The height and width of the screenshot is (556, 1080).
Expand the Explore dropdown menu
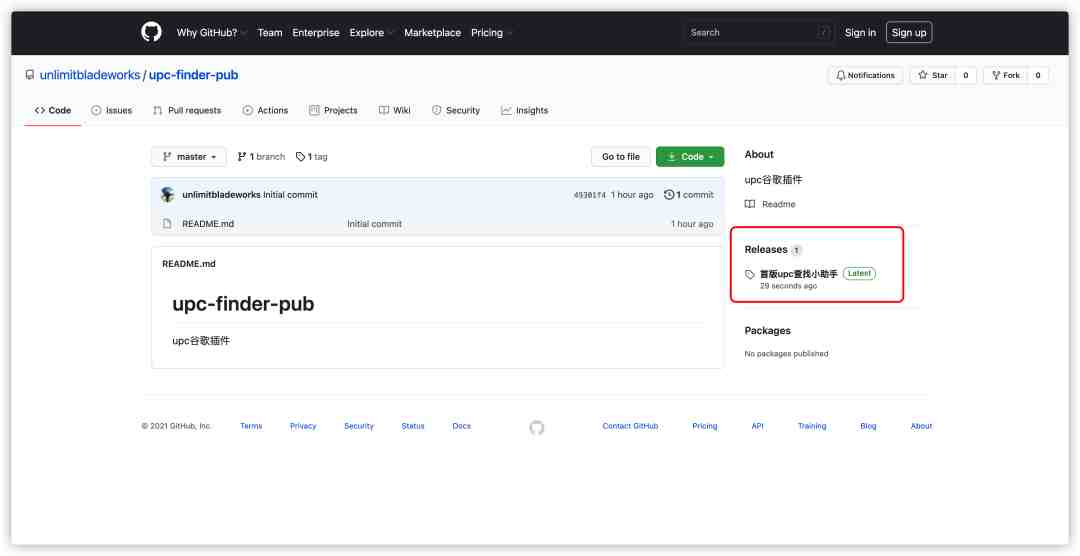pyautogui.click(x=371, y=32)
